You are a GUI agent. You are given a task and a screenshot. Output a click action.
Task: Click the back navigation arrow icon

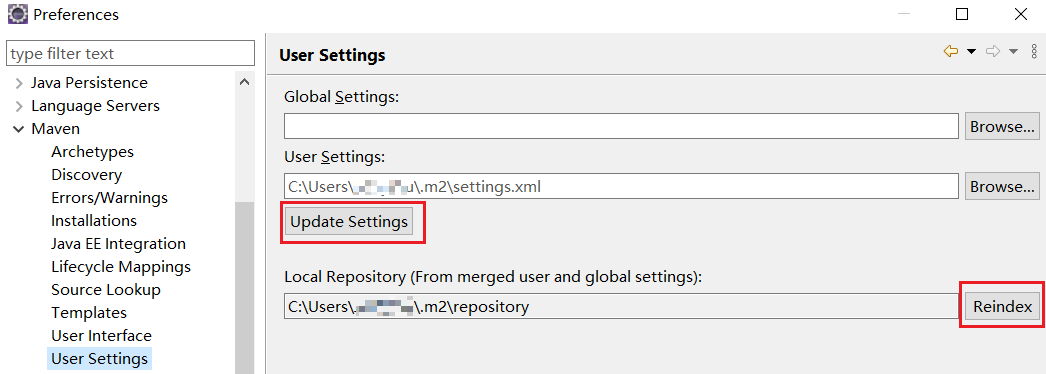click(x=951, y=52)
